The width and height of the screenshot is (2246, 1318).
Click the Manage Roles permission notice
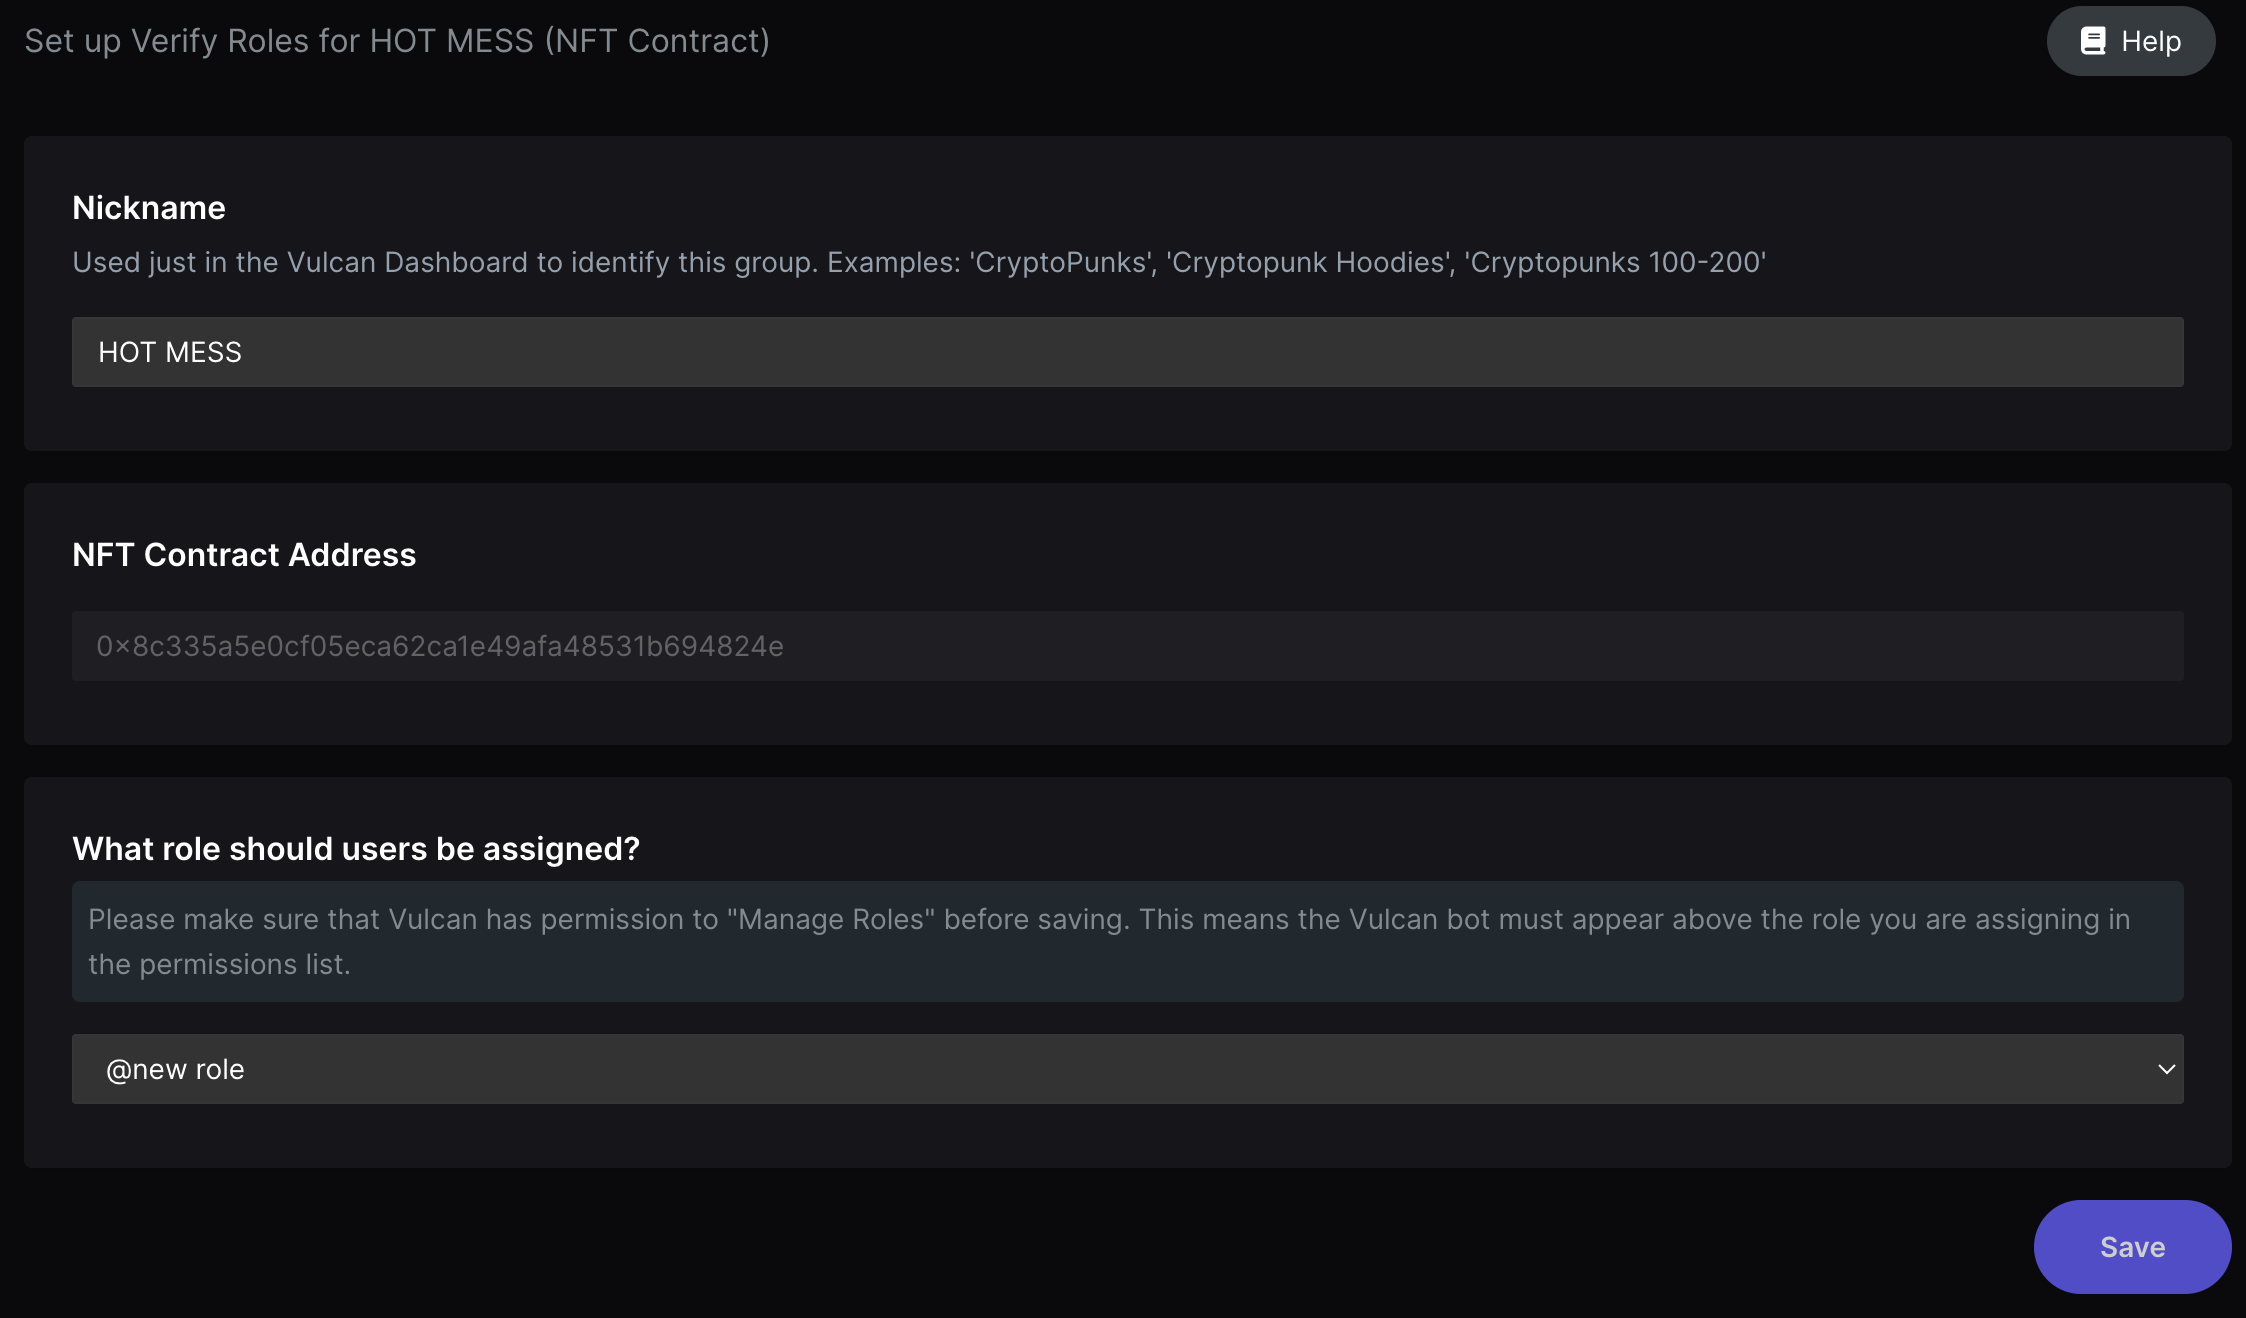[x=1127, y=941]
